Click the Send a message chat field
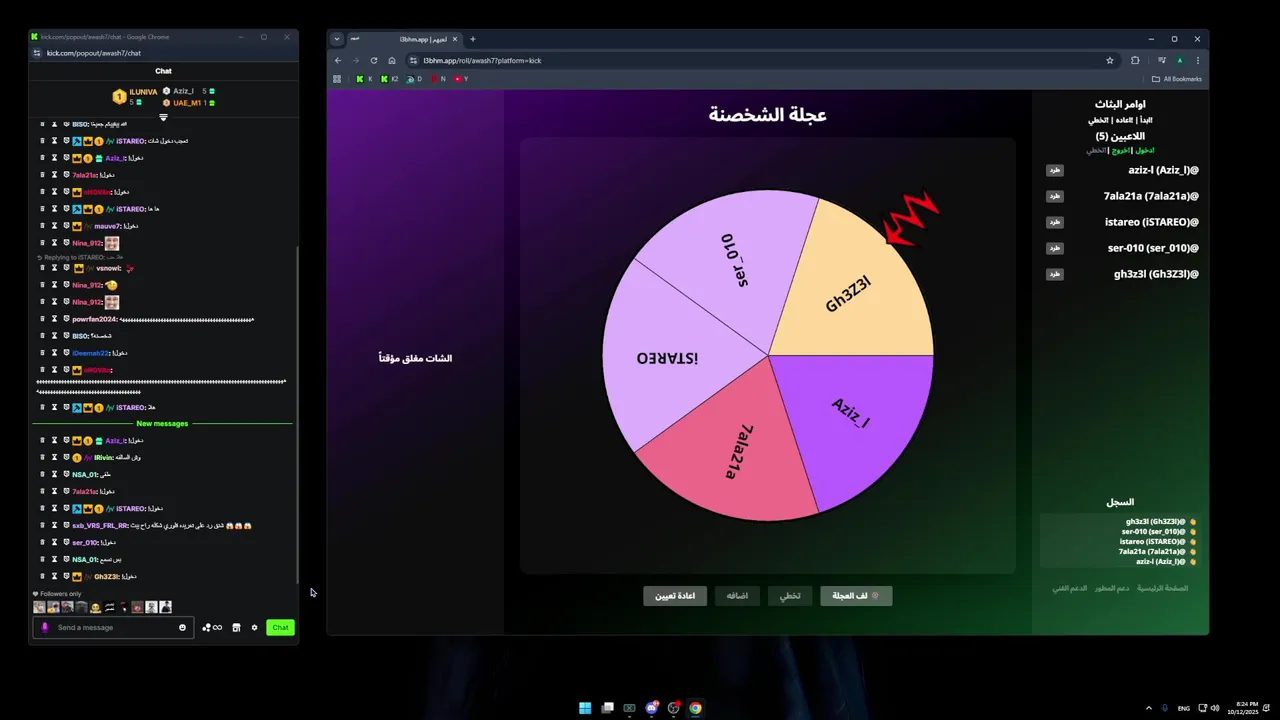The height and width of the screenshot is (720, 1280). coord(115,628)
